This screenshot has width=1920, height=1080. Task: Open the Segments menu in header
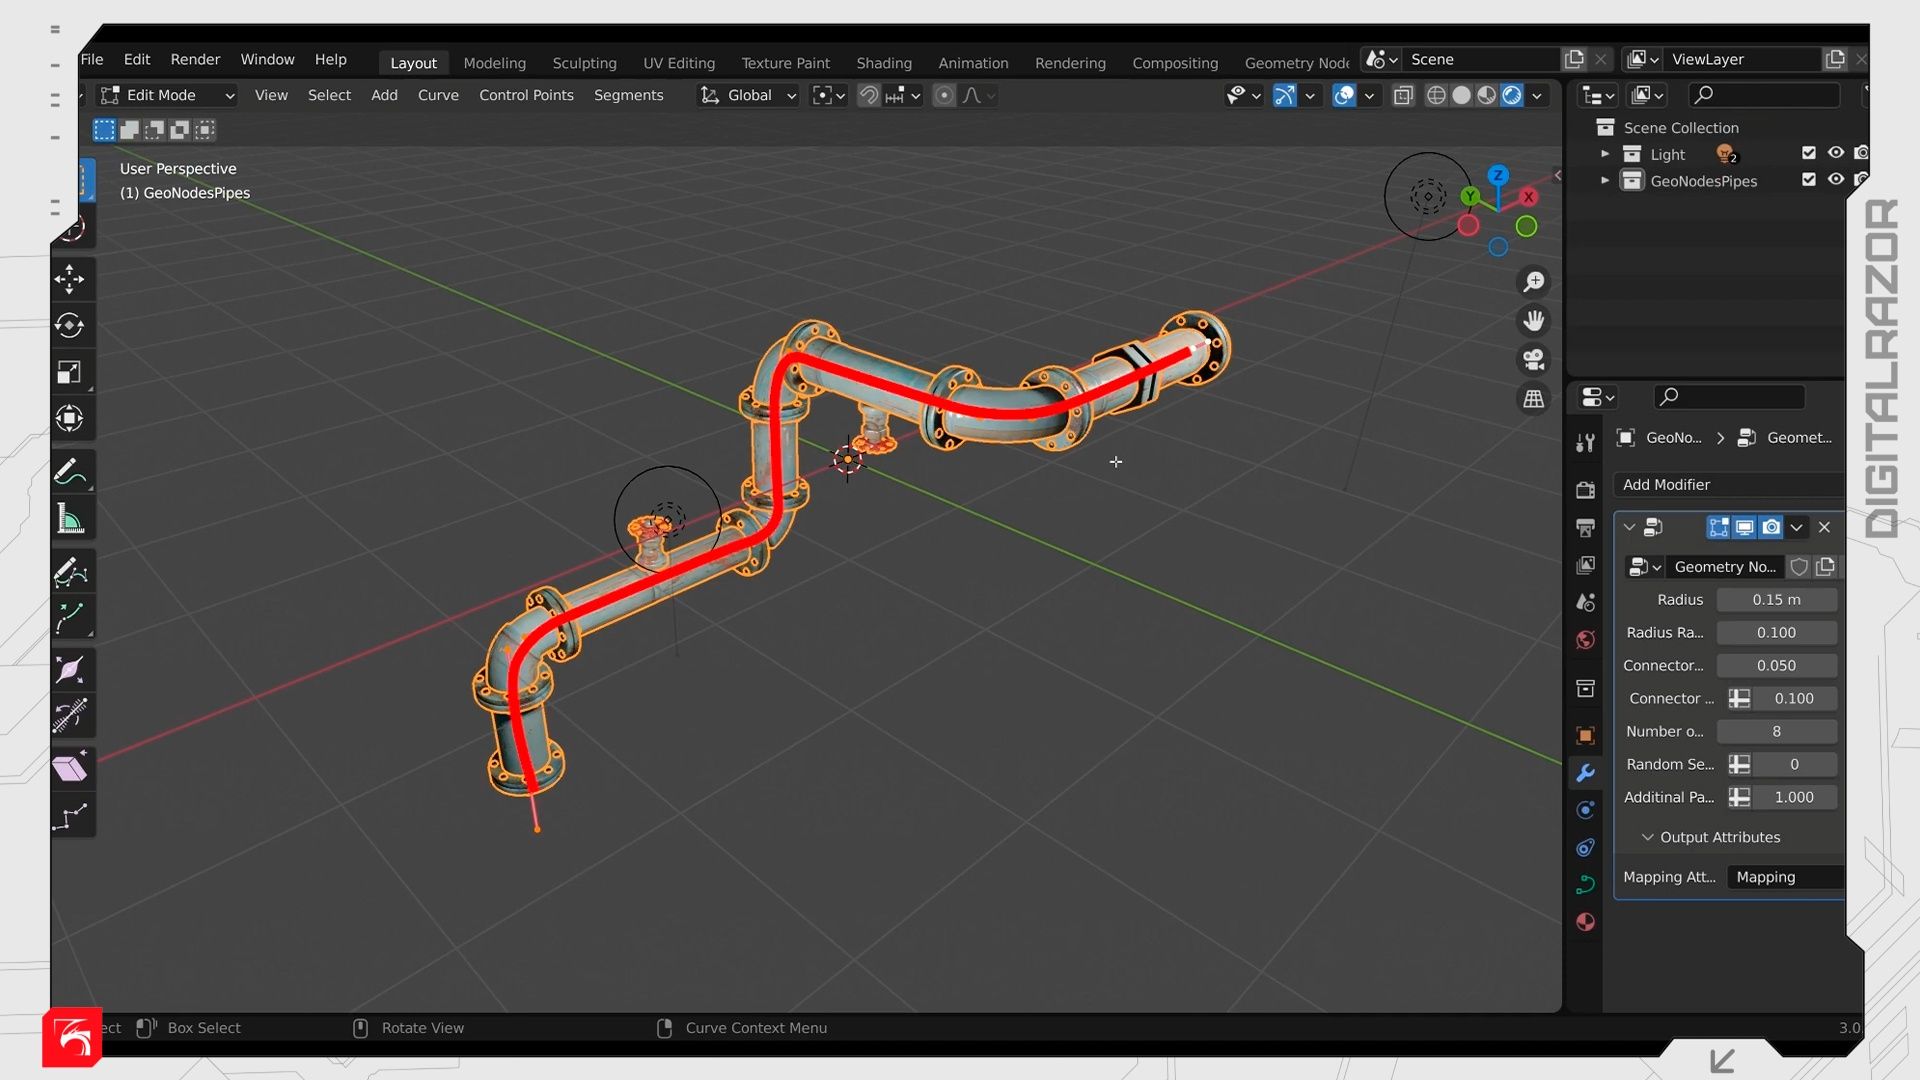click(x=628, y=95)
